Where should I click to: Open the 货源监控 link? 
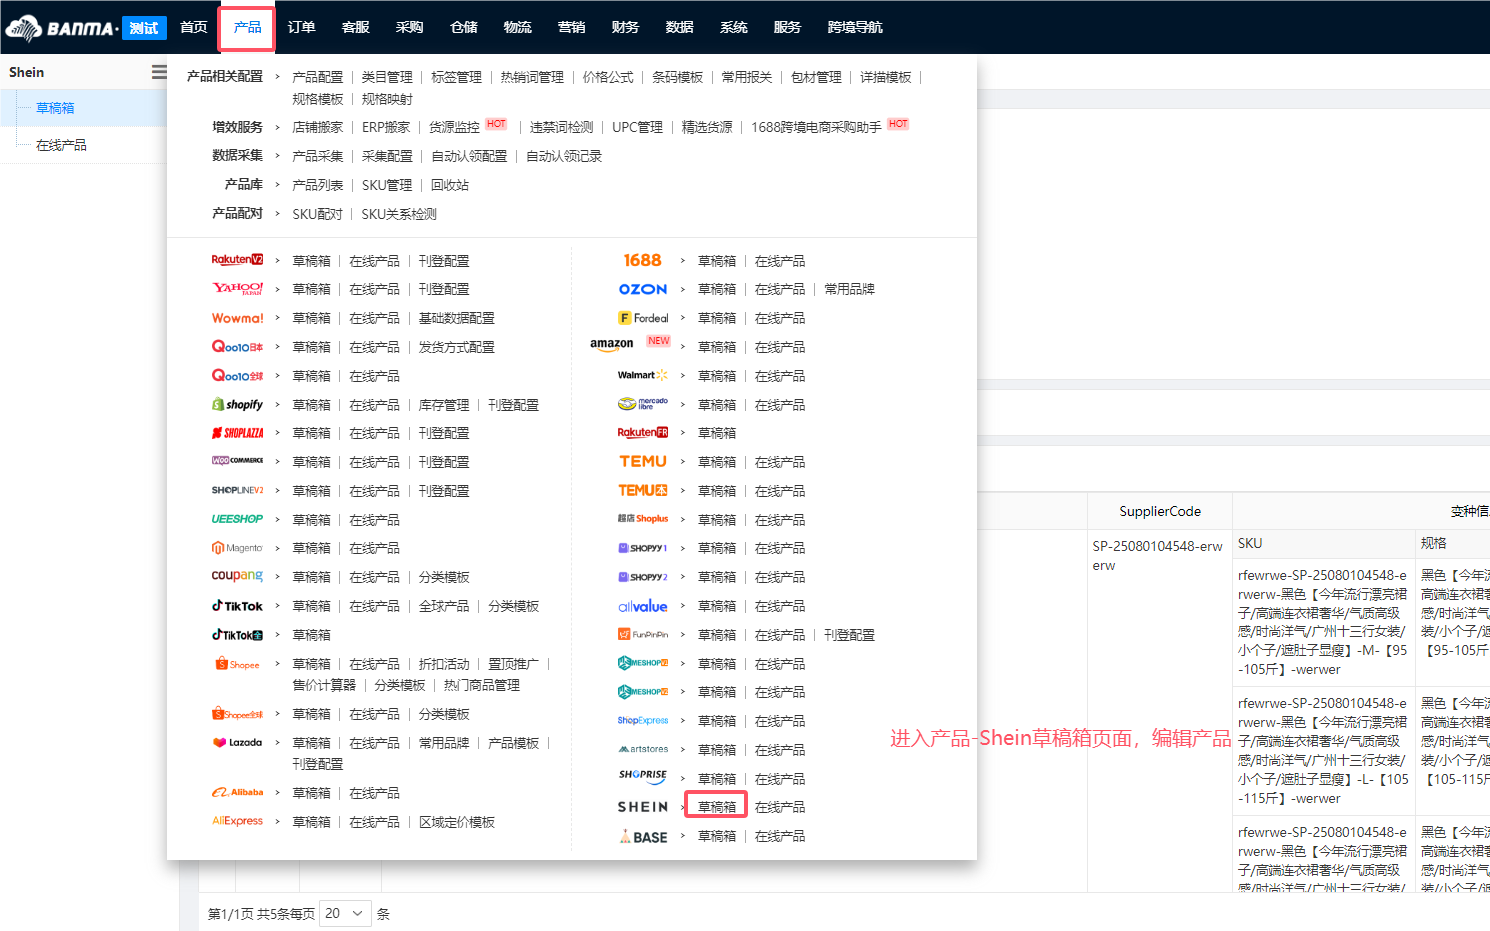[454, 127]
